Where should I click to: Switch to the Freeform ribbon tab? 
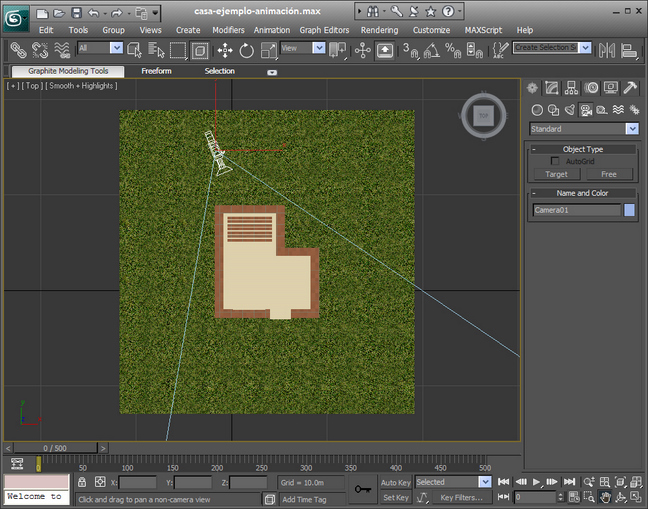[156, 71]
